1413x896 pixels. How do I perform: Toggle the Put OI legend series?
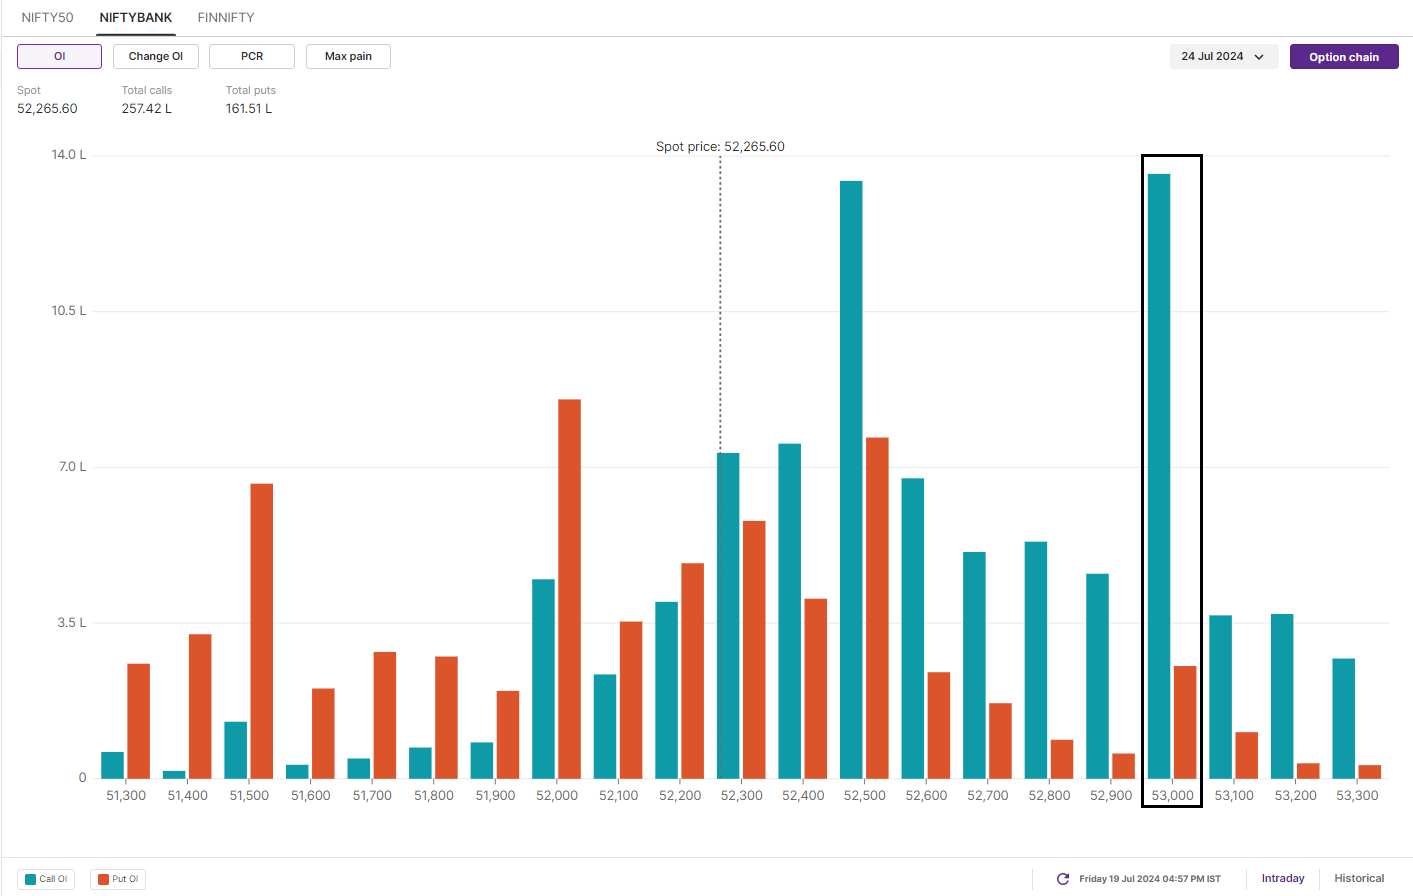pos(118,879)
